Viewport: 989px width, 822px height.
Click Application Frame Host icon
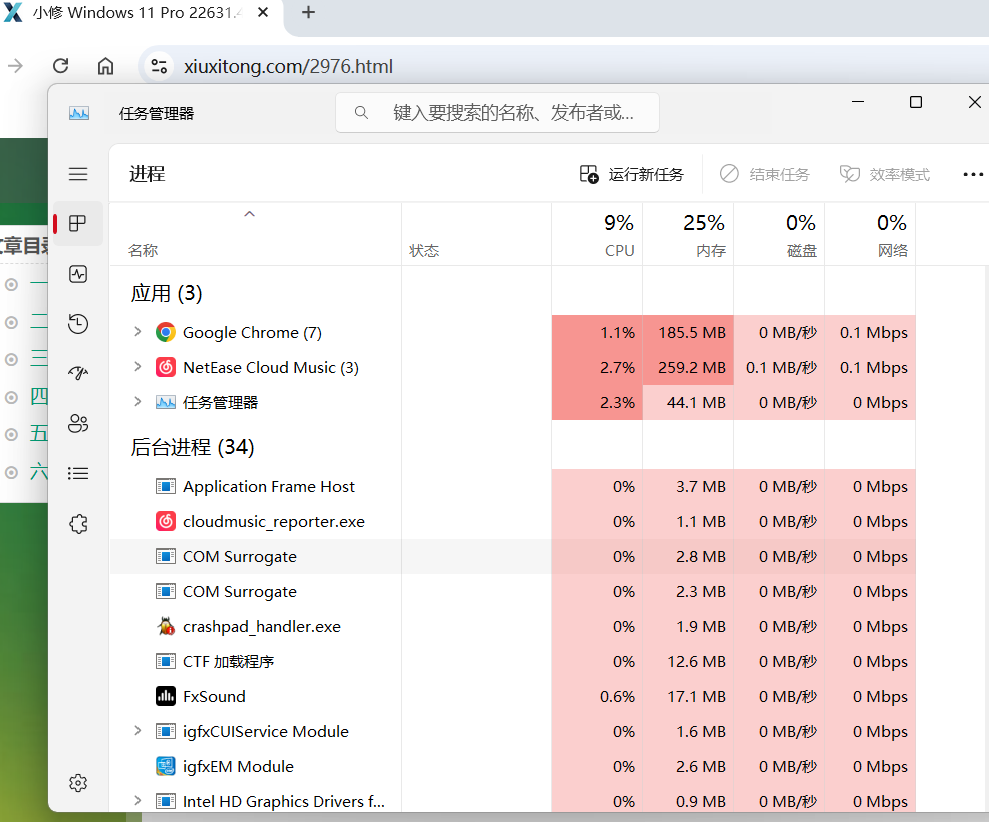click(x=165, y=486)
